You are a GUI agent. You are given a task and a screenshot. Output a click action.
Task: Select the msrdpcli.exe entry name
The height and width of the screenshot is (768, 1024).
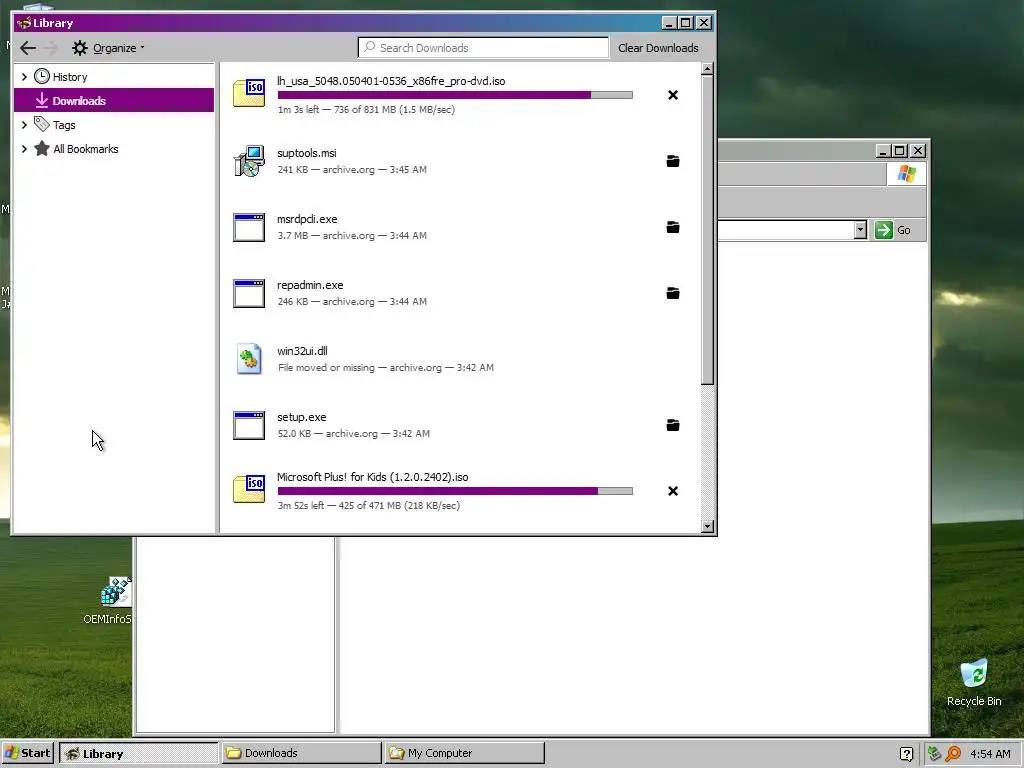(x=307, y=219)
